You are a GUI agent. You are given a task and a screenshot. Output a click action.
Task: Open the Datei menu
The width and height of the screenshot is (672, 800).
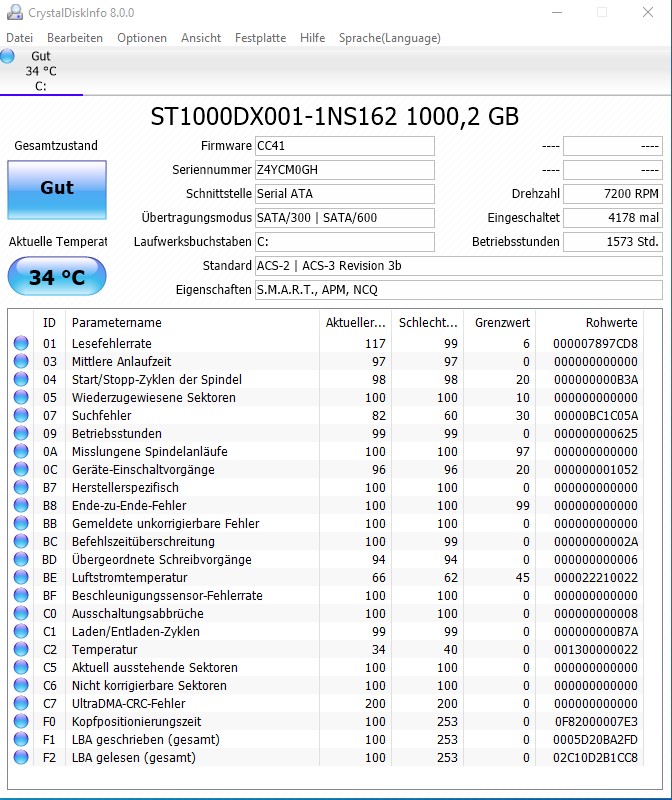pyautogui.click(x=19, y=38)
